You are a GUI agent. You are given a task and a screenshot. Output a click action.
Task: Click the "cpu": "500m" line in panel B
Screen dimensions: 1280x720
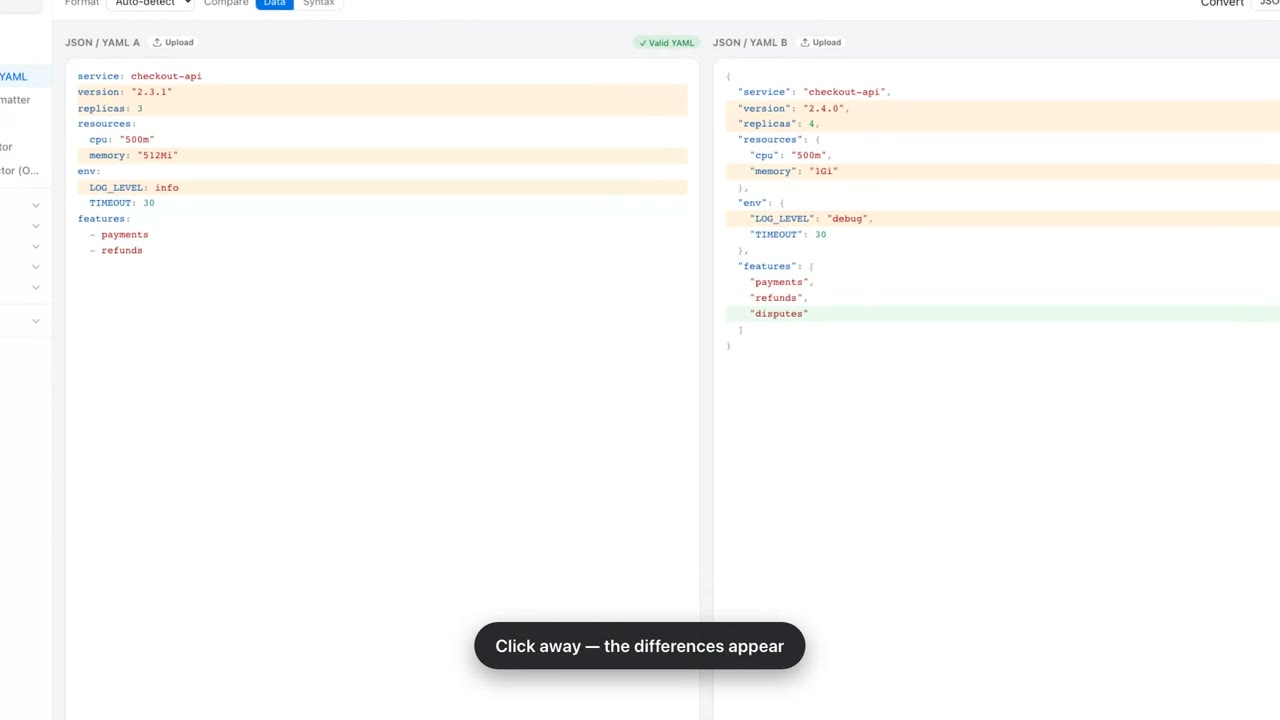tap(790, 156)
